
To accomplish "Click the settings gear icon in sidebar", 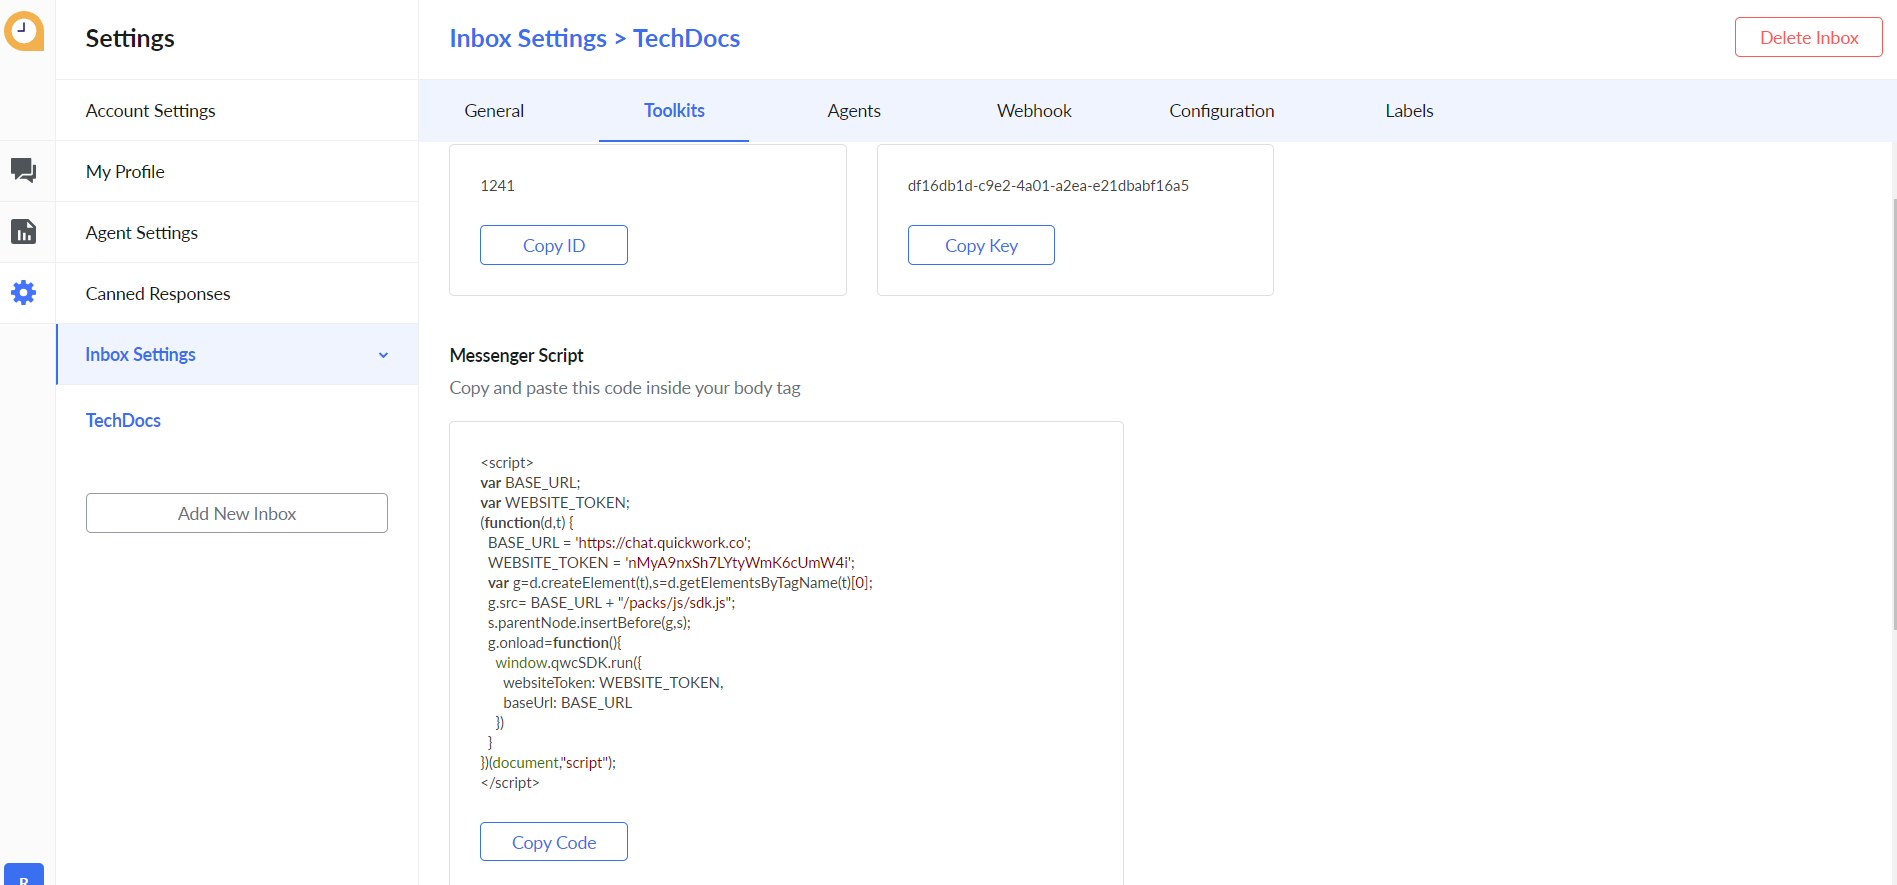I will pyautogui.click(x=23, y=292).
